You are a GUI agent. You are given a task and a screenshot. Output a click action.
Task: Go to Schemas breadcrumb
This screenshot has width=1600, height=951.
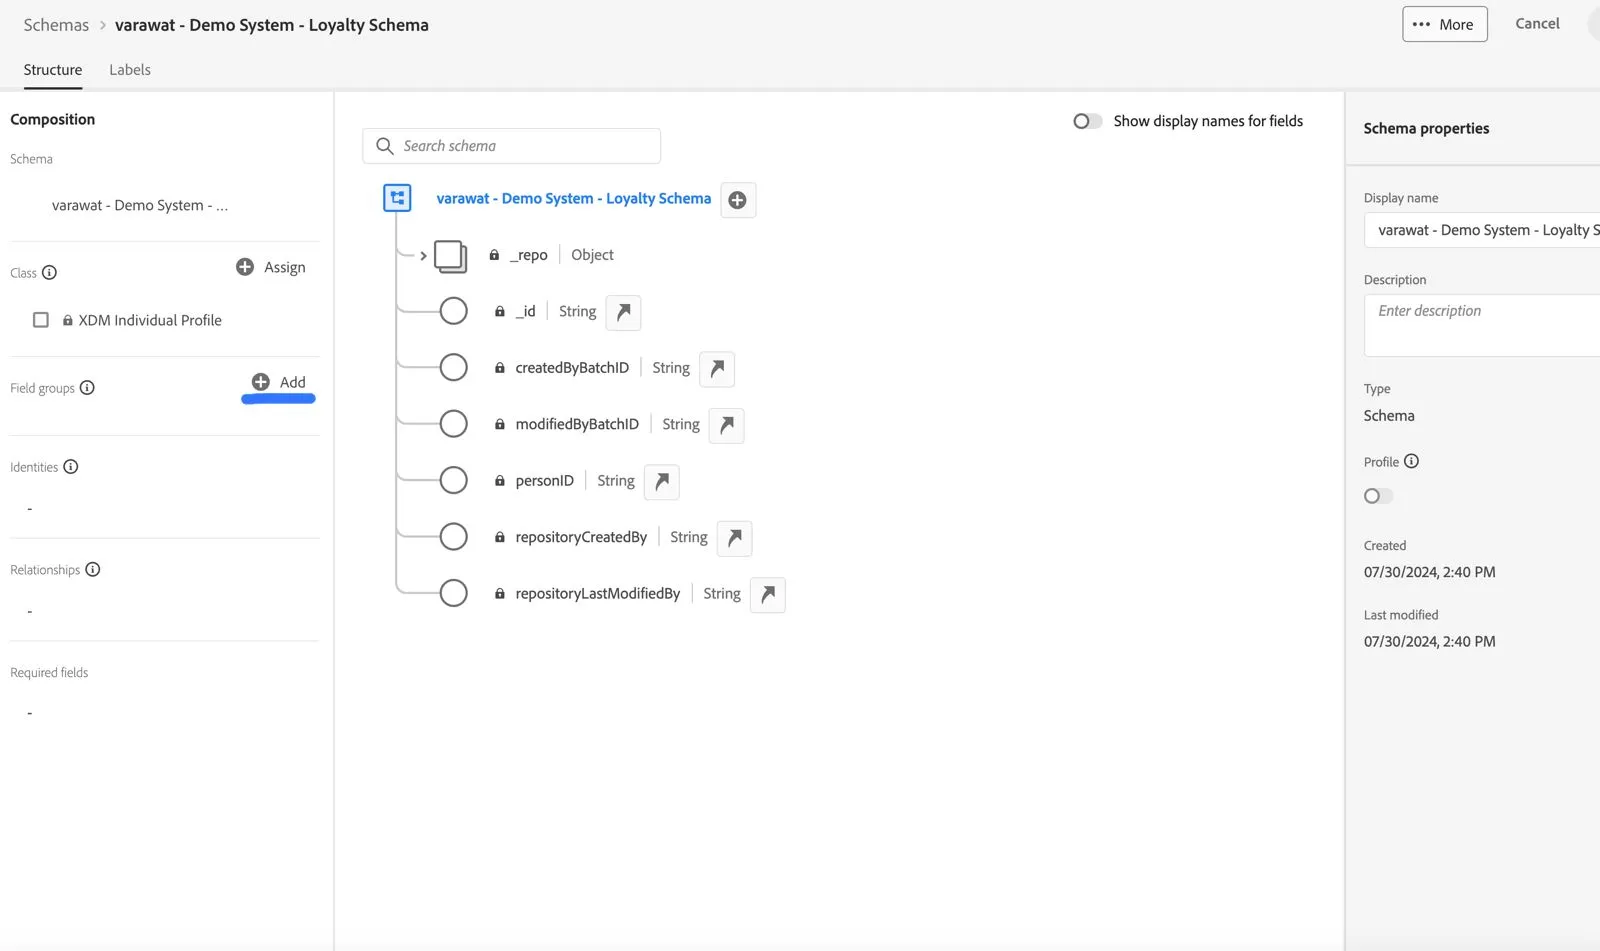point(56,25)
